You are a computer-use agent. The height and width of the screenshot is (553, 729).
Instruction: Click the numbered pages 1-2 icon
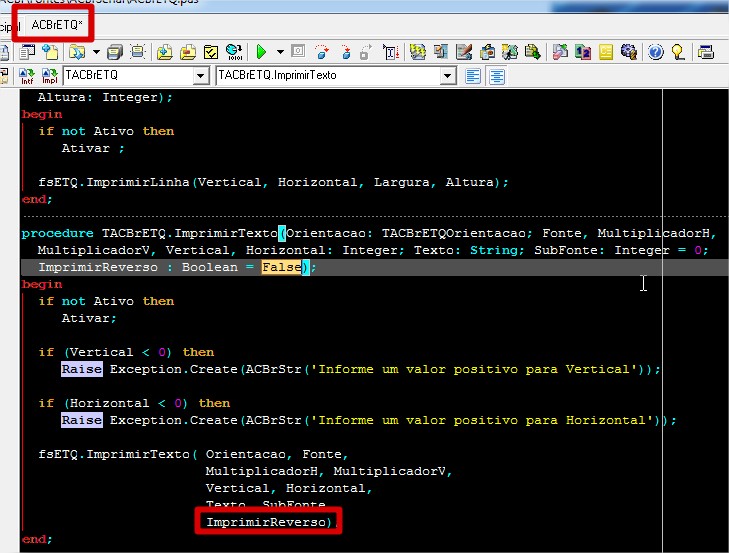(x=583, y=52)
